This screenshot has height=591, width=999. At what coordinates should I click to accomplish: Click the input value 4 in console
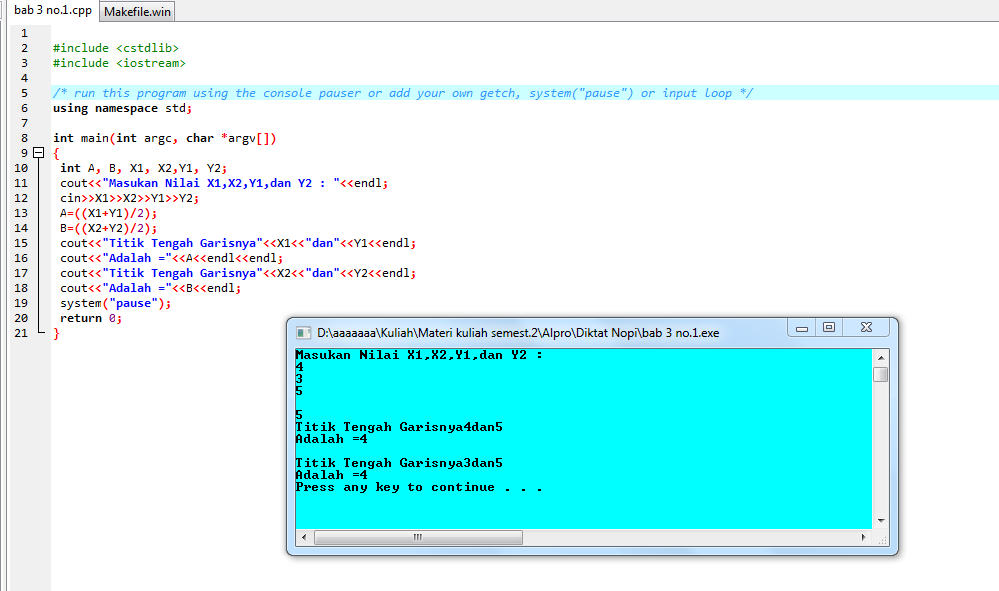(299, 367)
